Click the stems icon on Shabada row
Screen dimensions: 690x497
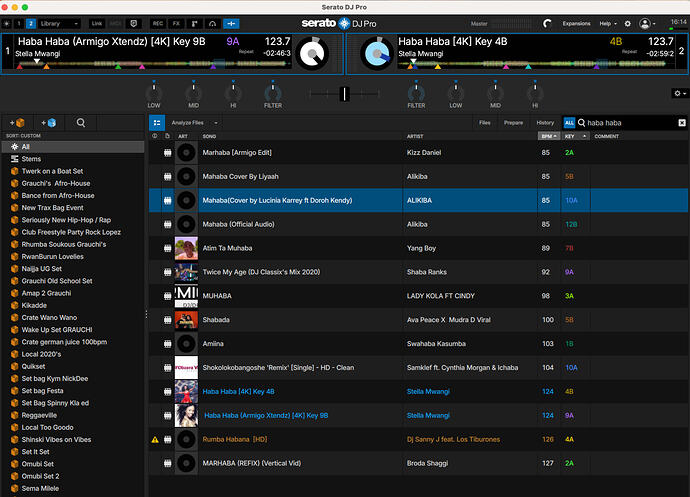(x=167, y=320)
